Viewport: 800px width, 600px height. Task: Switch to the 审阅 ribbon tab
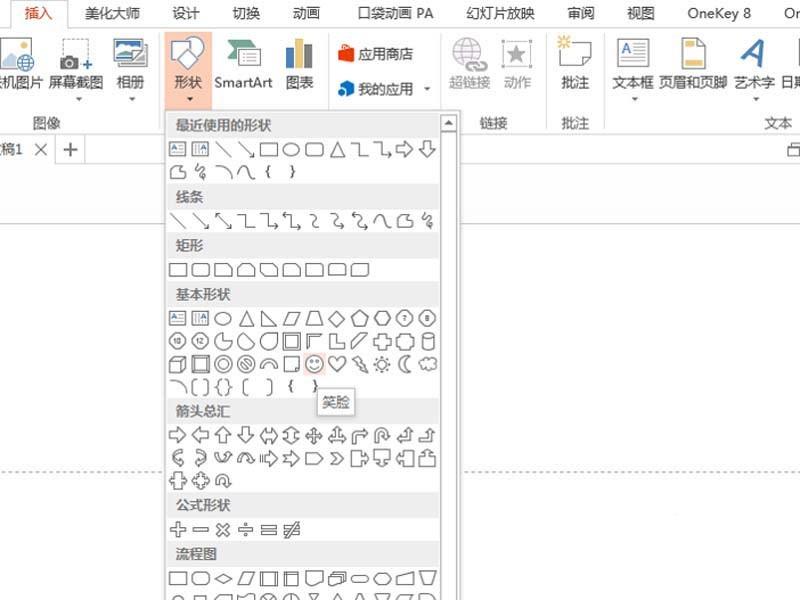pos(581,14)
